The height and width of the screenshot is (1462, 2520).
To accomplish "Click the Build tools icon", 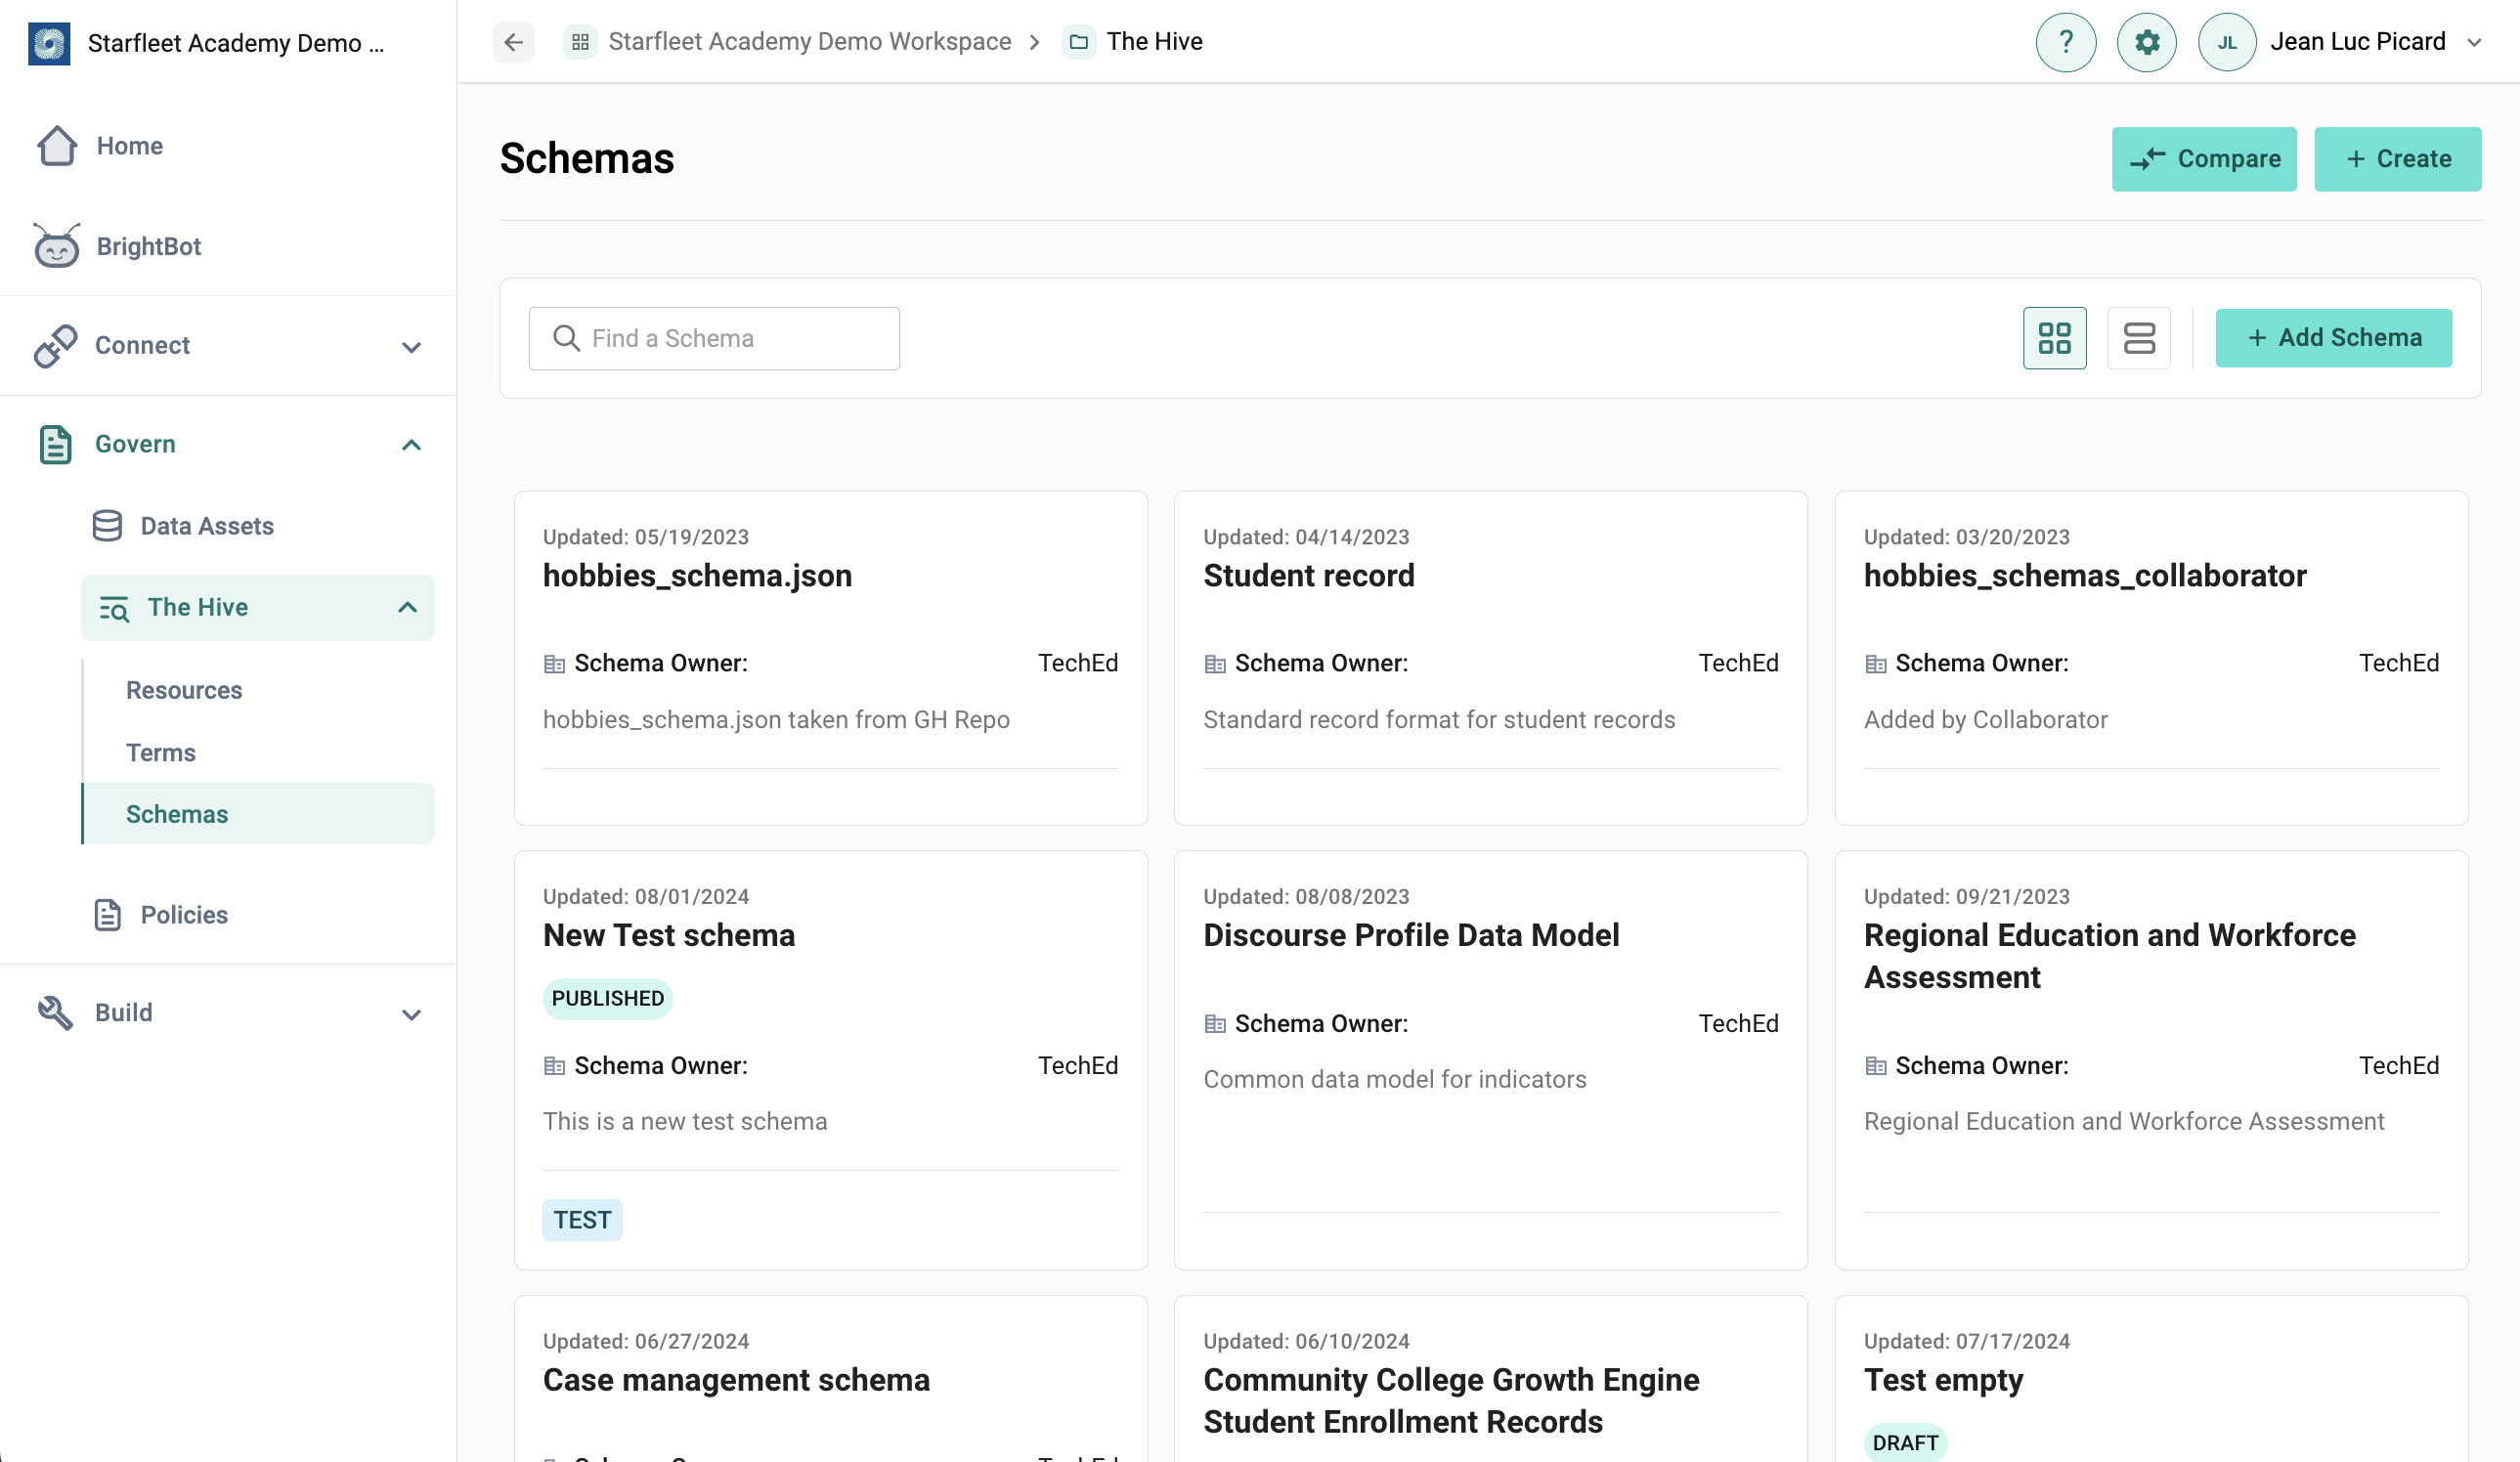I will click(x=55, y=1013).
